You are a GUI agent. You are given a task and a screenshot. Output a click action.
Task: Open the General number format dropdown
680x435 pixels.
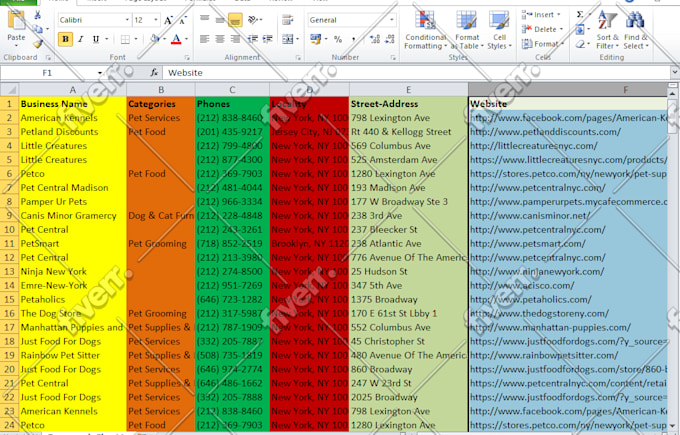coord(392,20)
